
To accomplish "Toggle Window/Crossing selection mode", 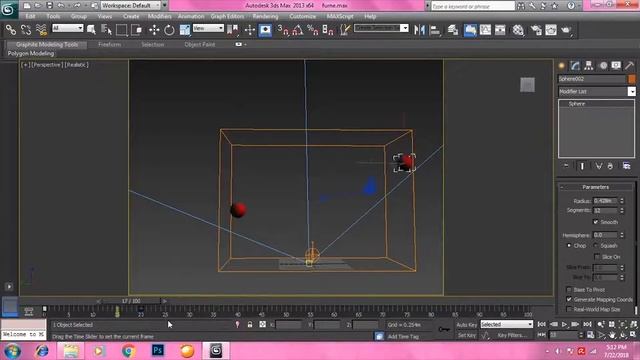I will pyautogui.click(x=136, y=30).
